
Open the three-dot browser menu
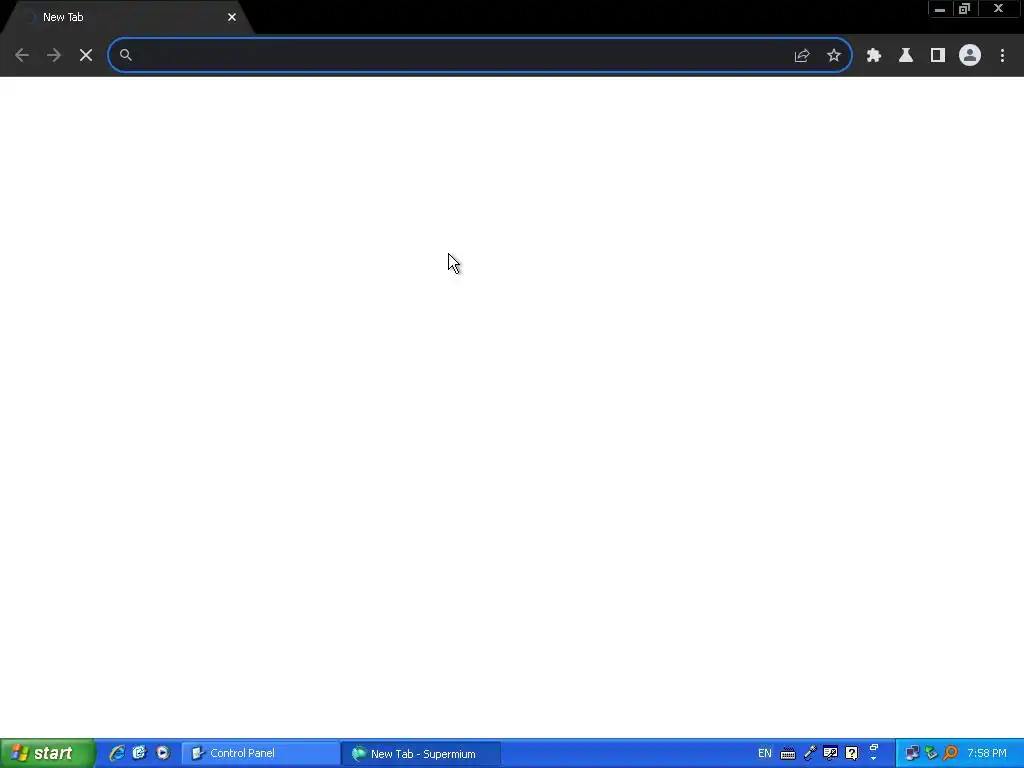[1002, 56]
